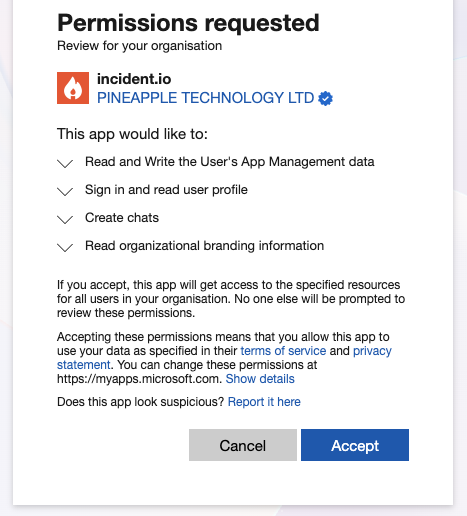Click the 'Read organizational branding information' text
This screenshot has width=467, height=516.
[204, 246]
